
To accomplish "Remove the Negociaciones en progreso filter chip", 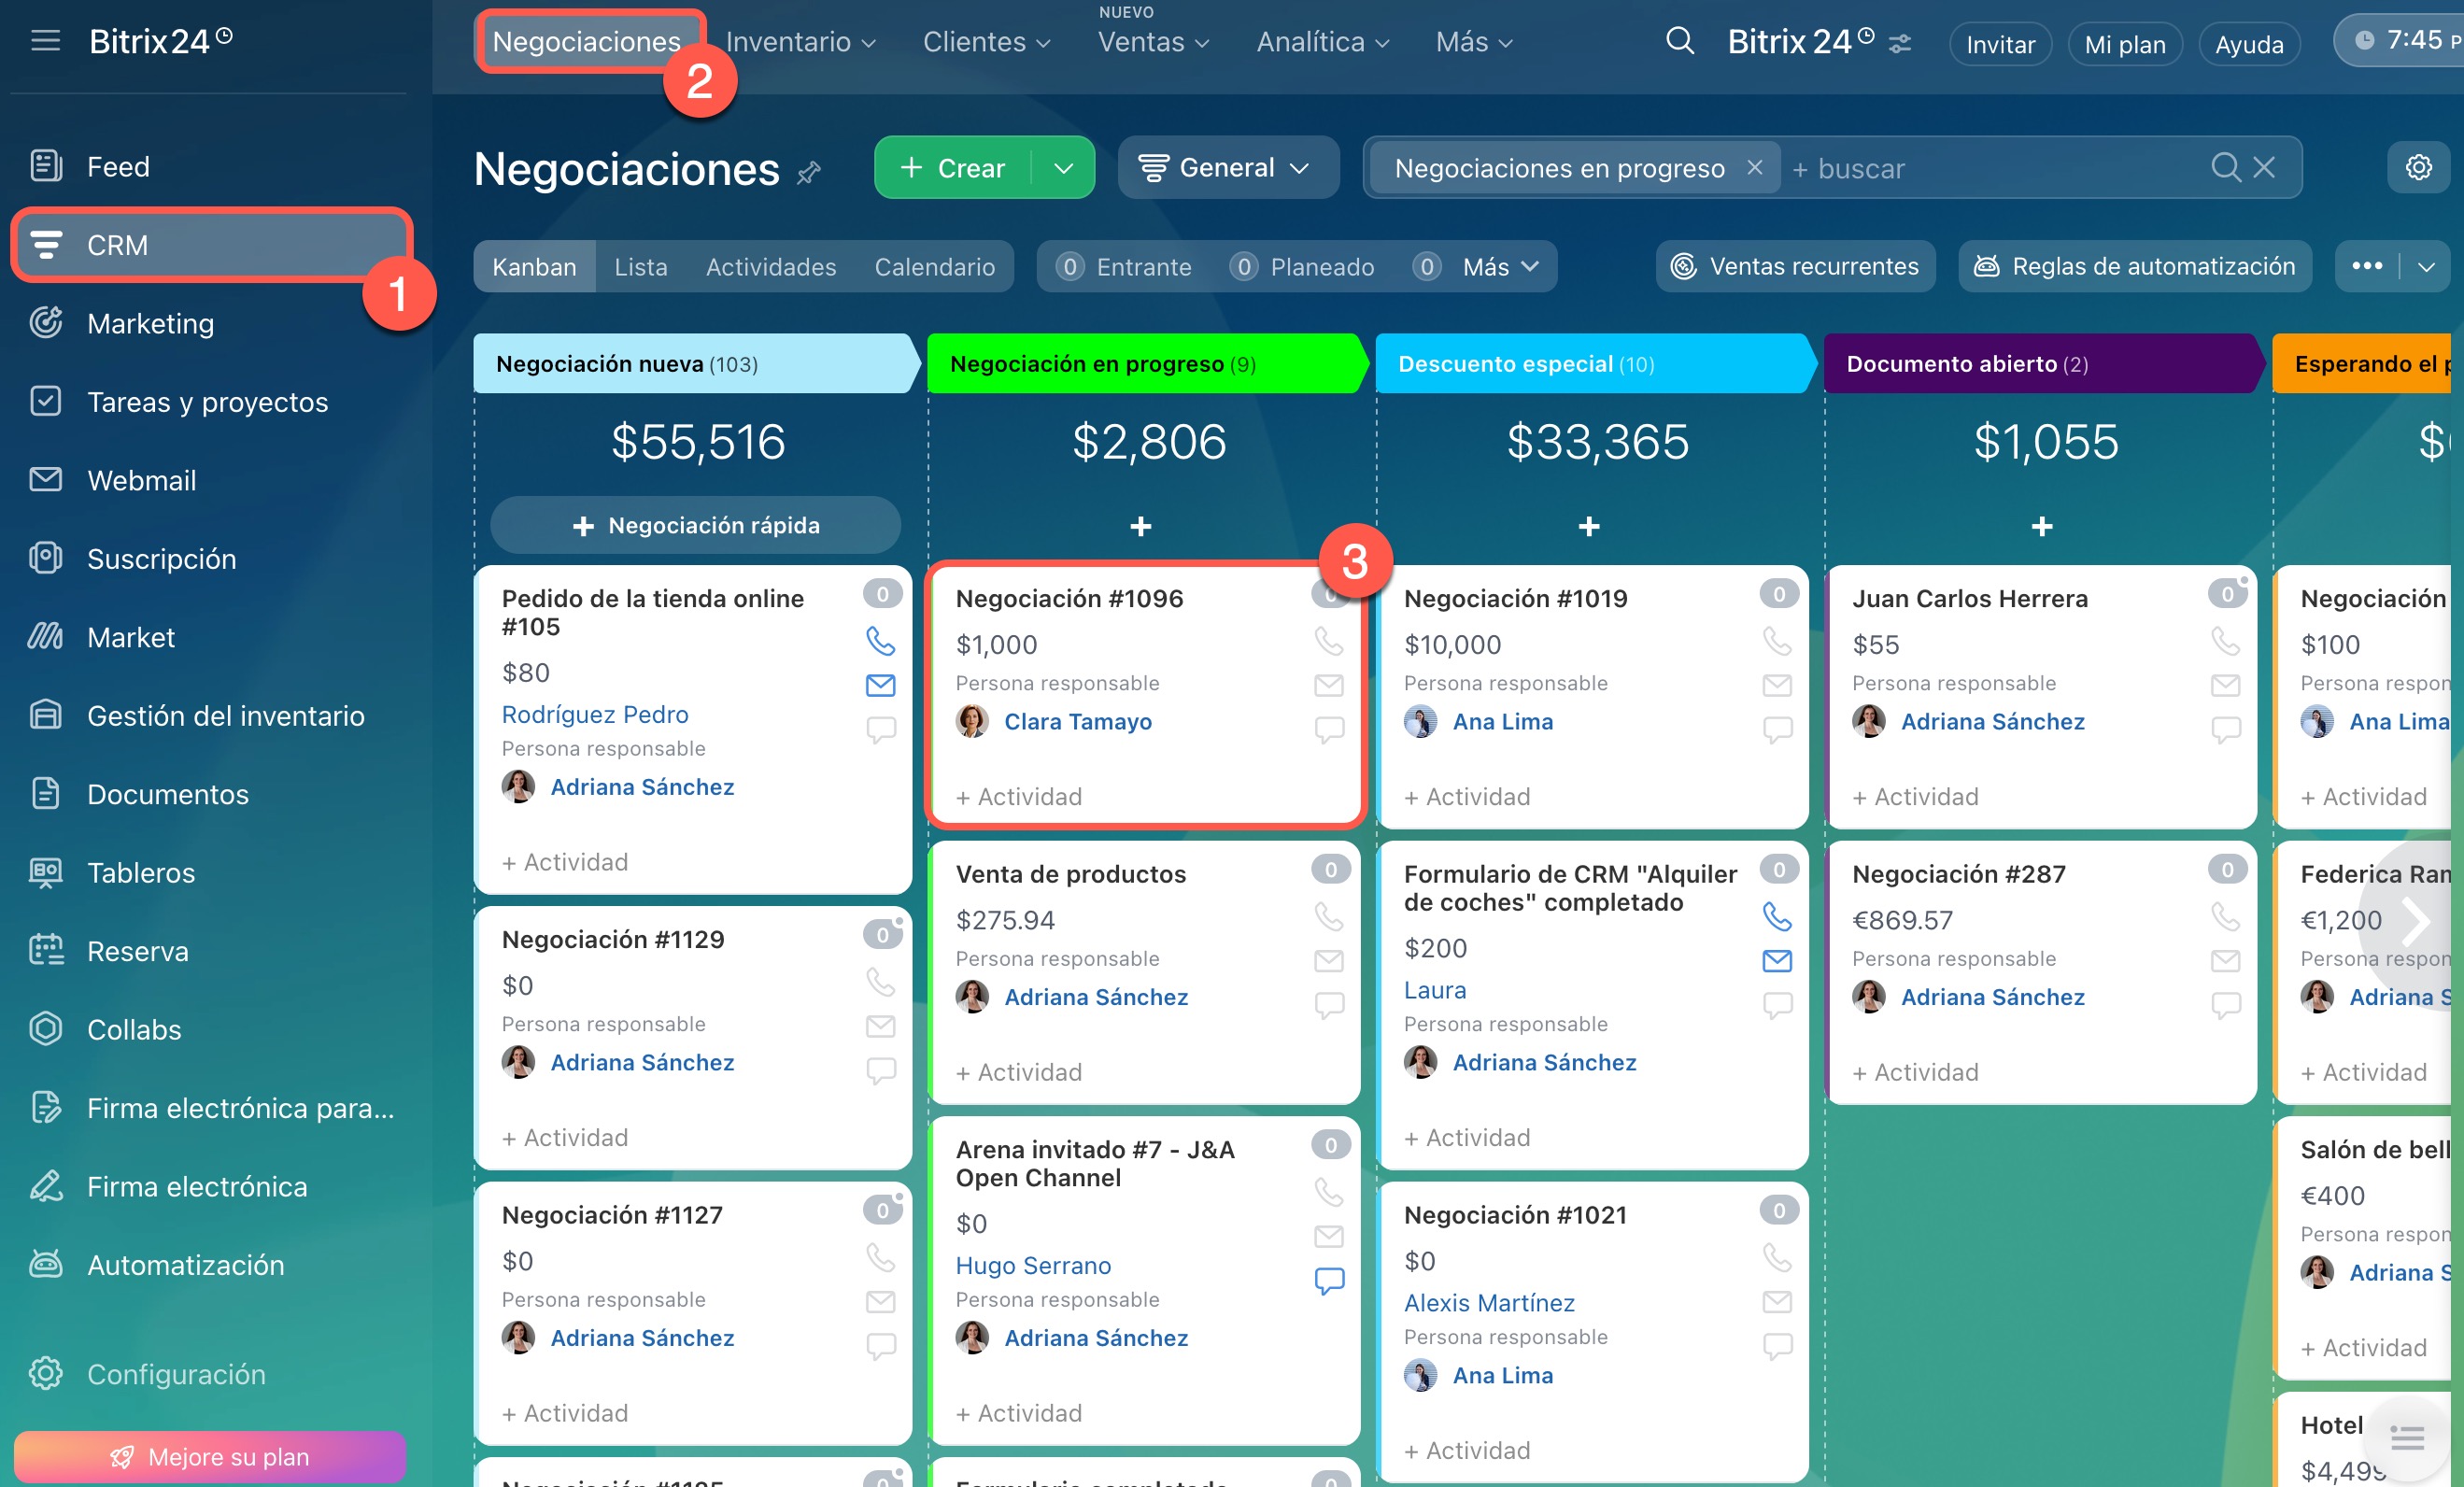I will (1754, 167).
